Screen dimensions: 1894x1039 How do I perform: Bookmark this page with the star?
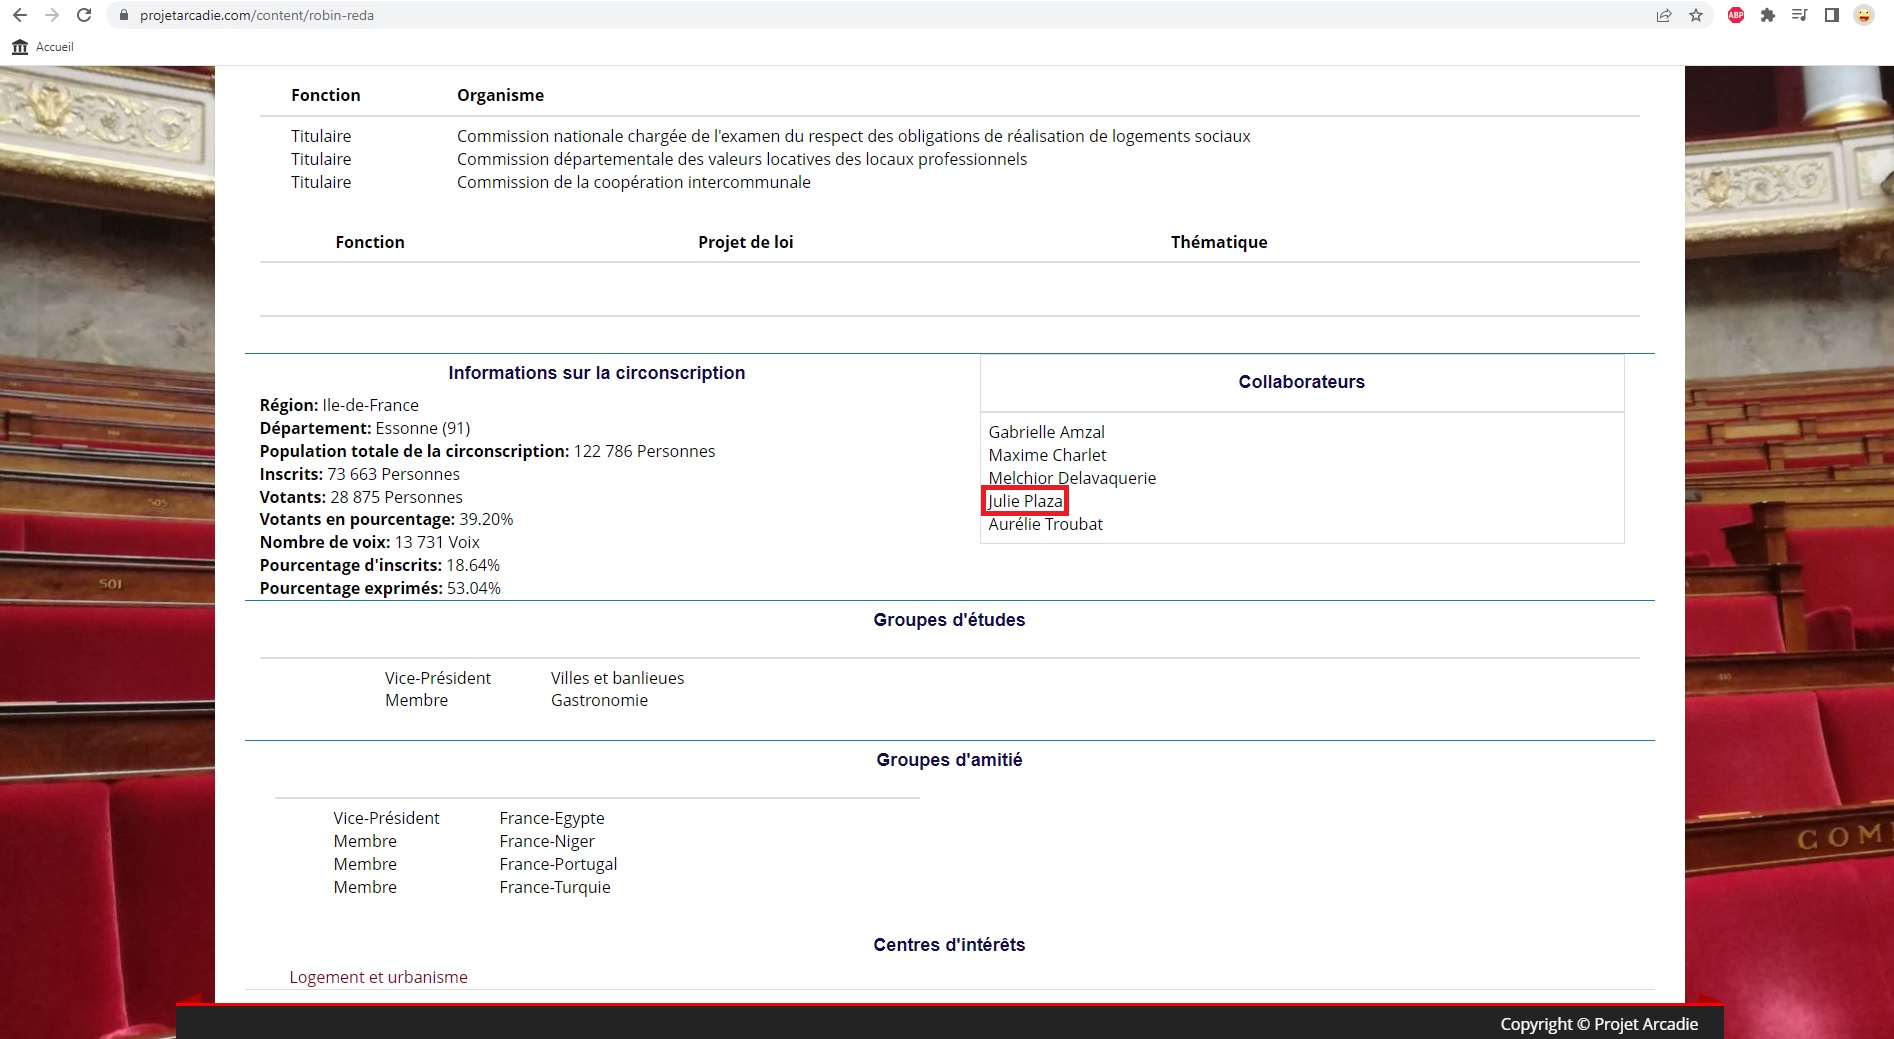click(x=1696, y=15)
